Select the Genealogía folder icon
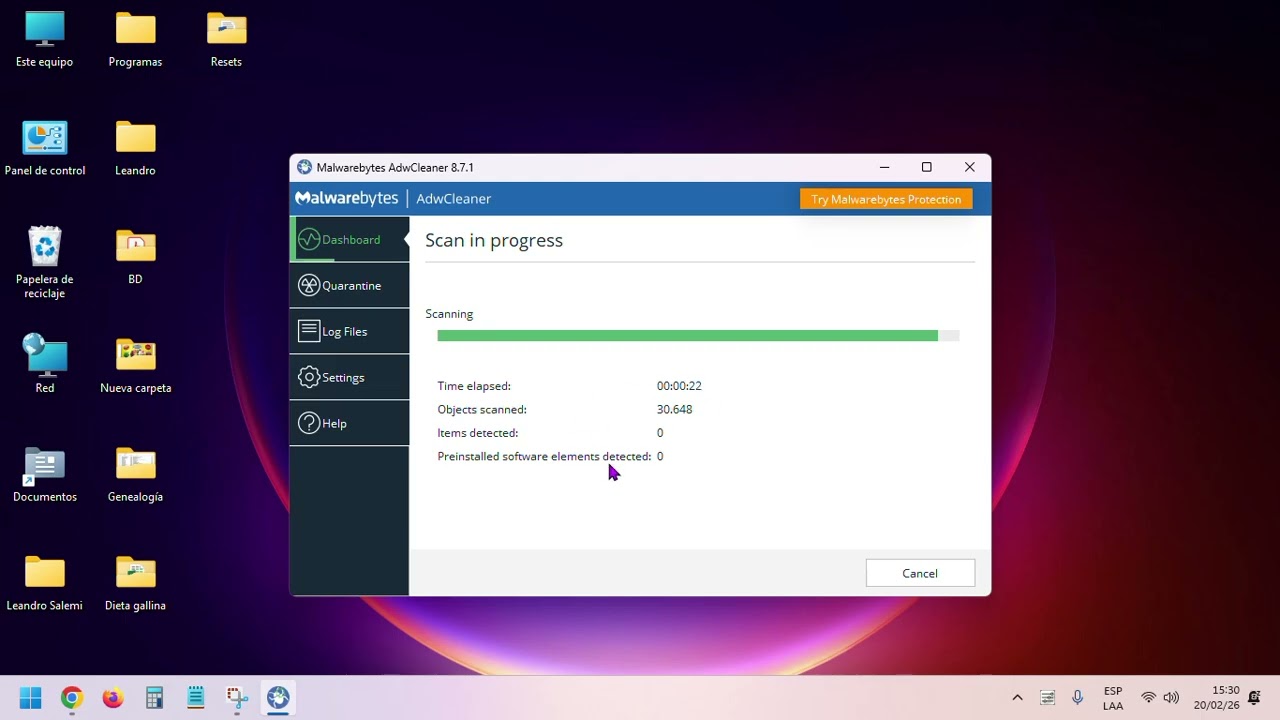This screenshot has height=720, width=1280. coord(135,474)
